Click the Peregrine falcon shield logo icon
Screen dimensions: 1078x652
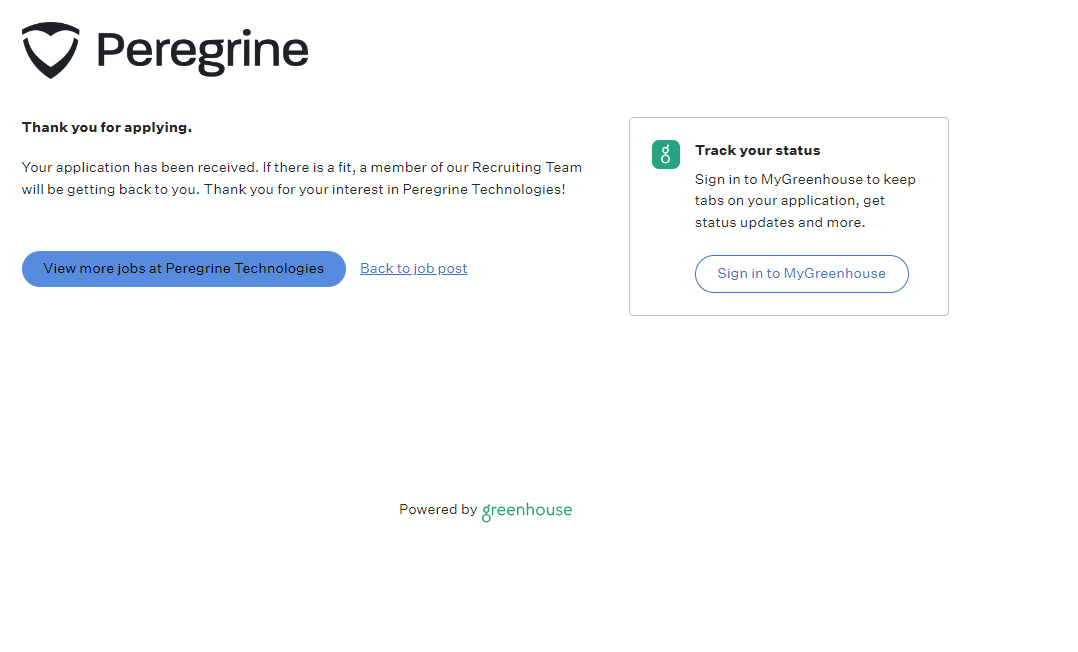[x=51, y=50]
